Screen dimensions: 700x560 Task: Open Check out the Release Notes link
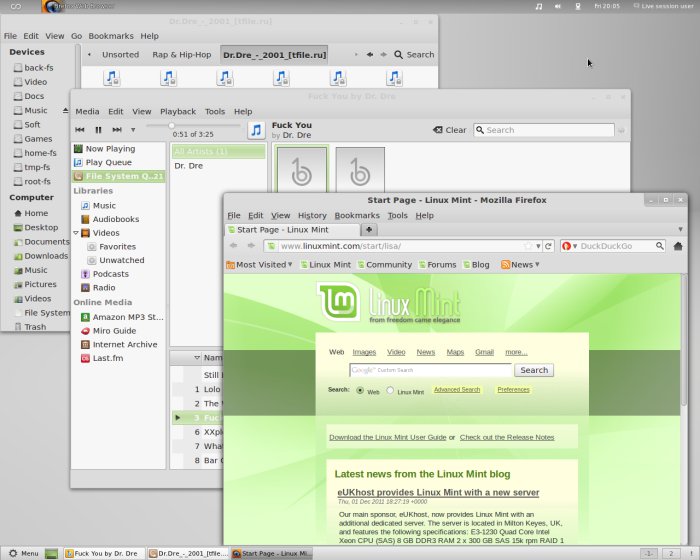507,438
